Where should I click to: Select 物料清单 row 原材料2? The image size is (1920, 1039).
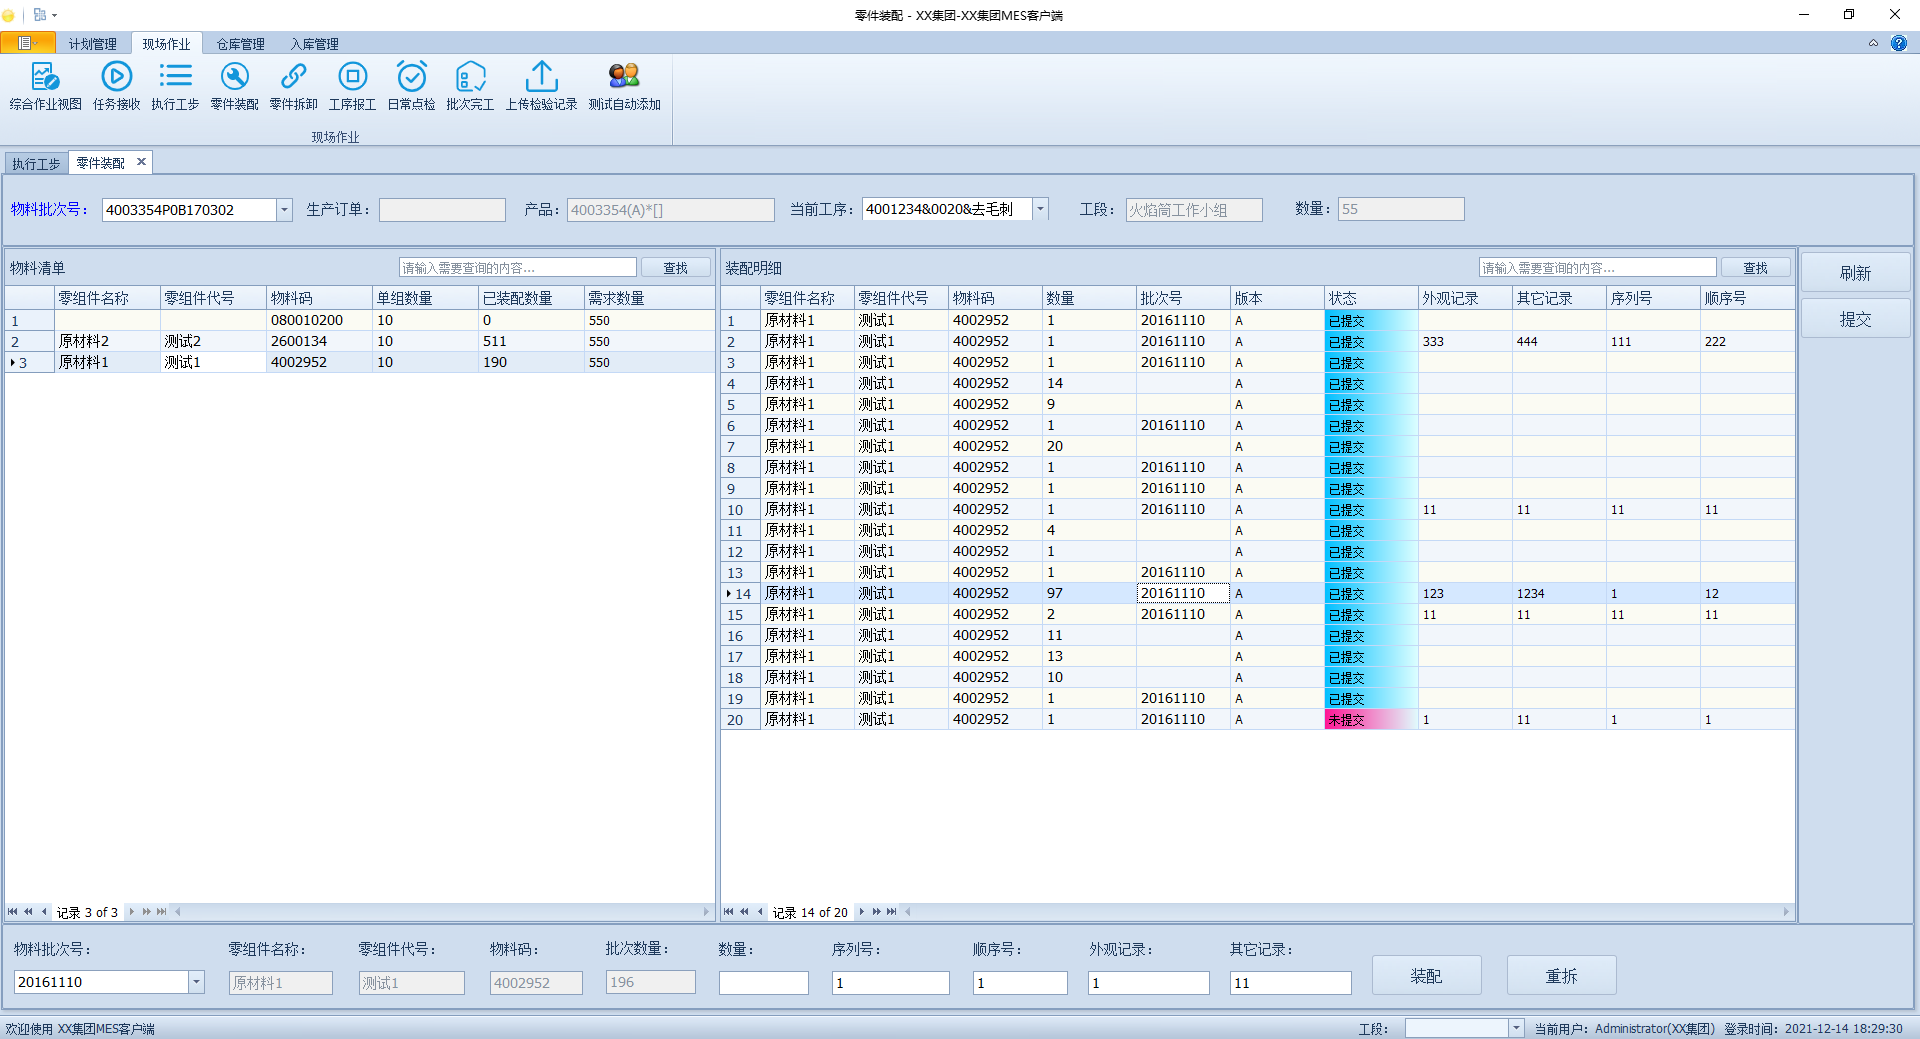(x=360, y=341)
